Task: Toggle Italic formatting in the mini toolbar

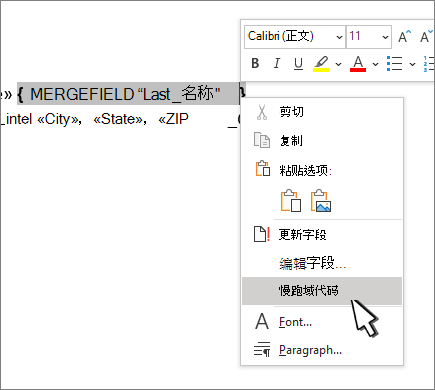Action: click(x=277, y=63)
